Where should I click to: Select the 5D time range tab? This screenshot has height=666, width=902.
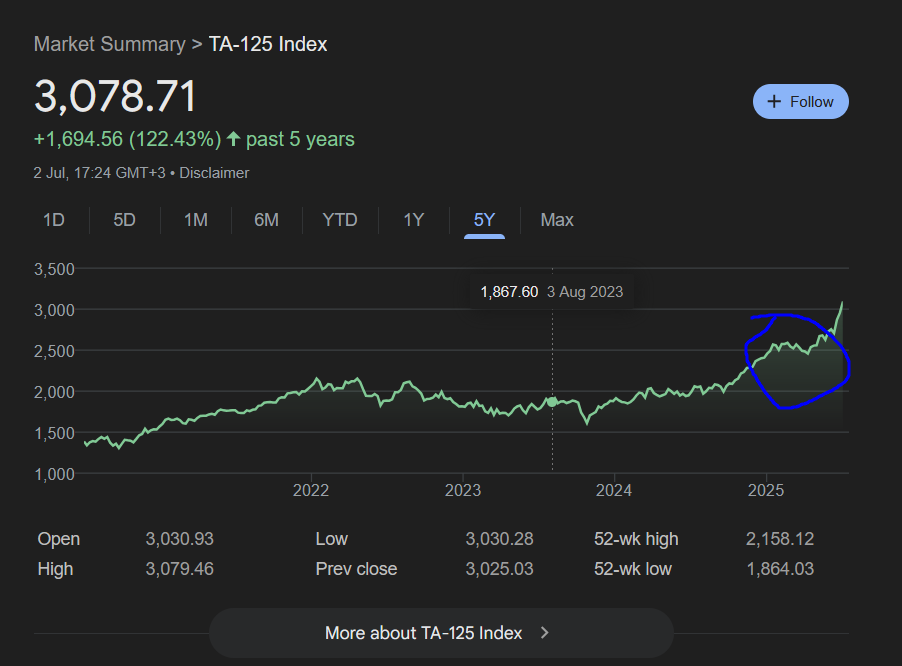click(124, 220)
